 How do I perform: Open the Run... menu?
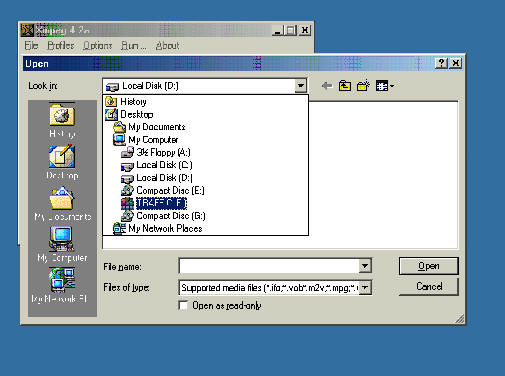[133, 45]
